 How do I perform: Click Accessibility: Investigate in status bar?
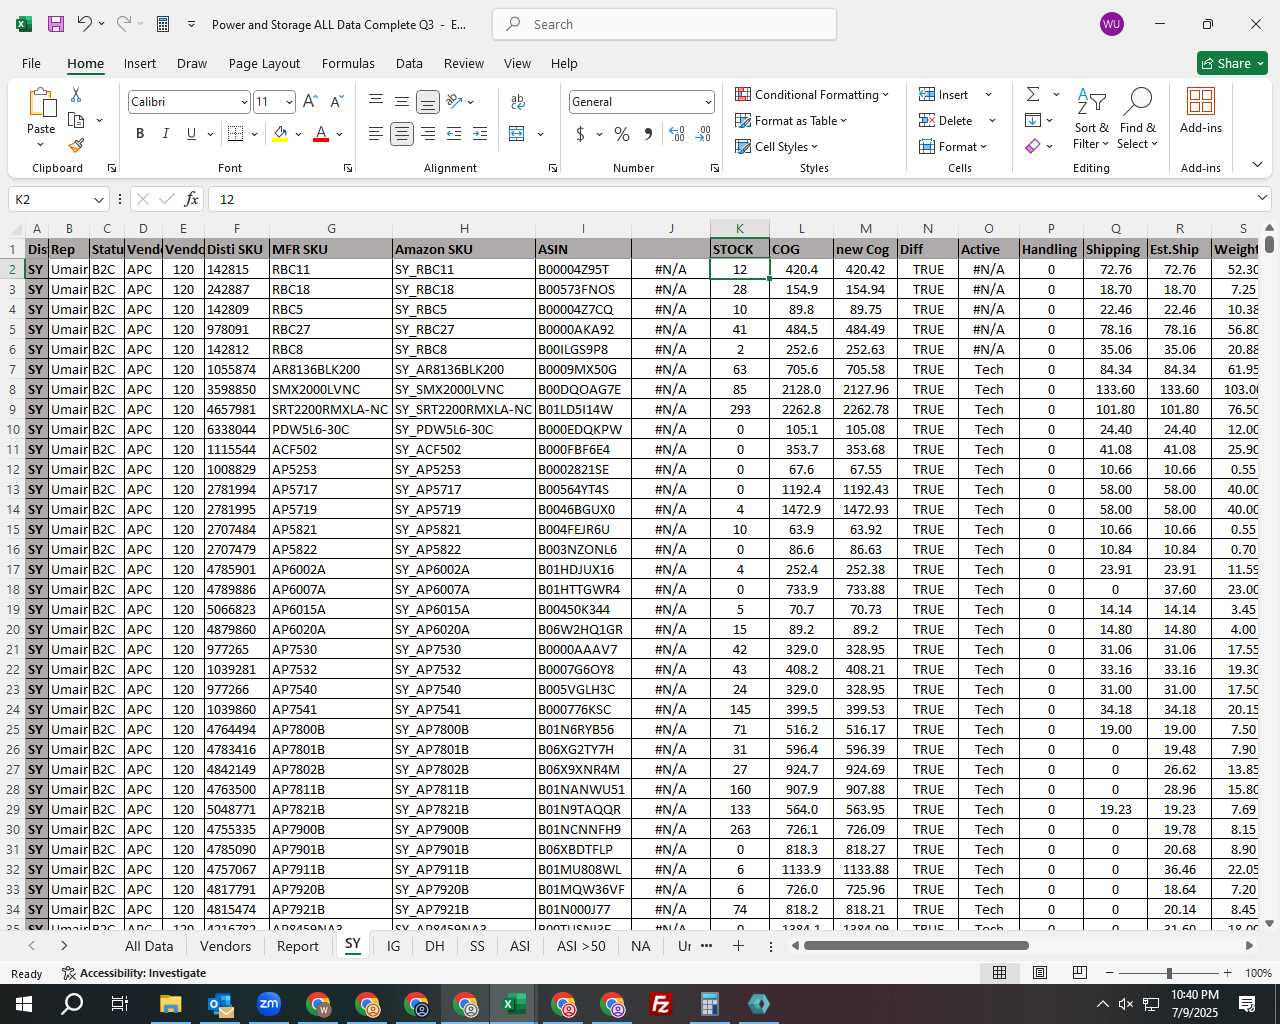(134, 973)
